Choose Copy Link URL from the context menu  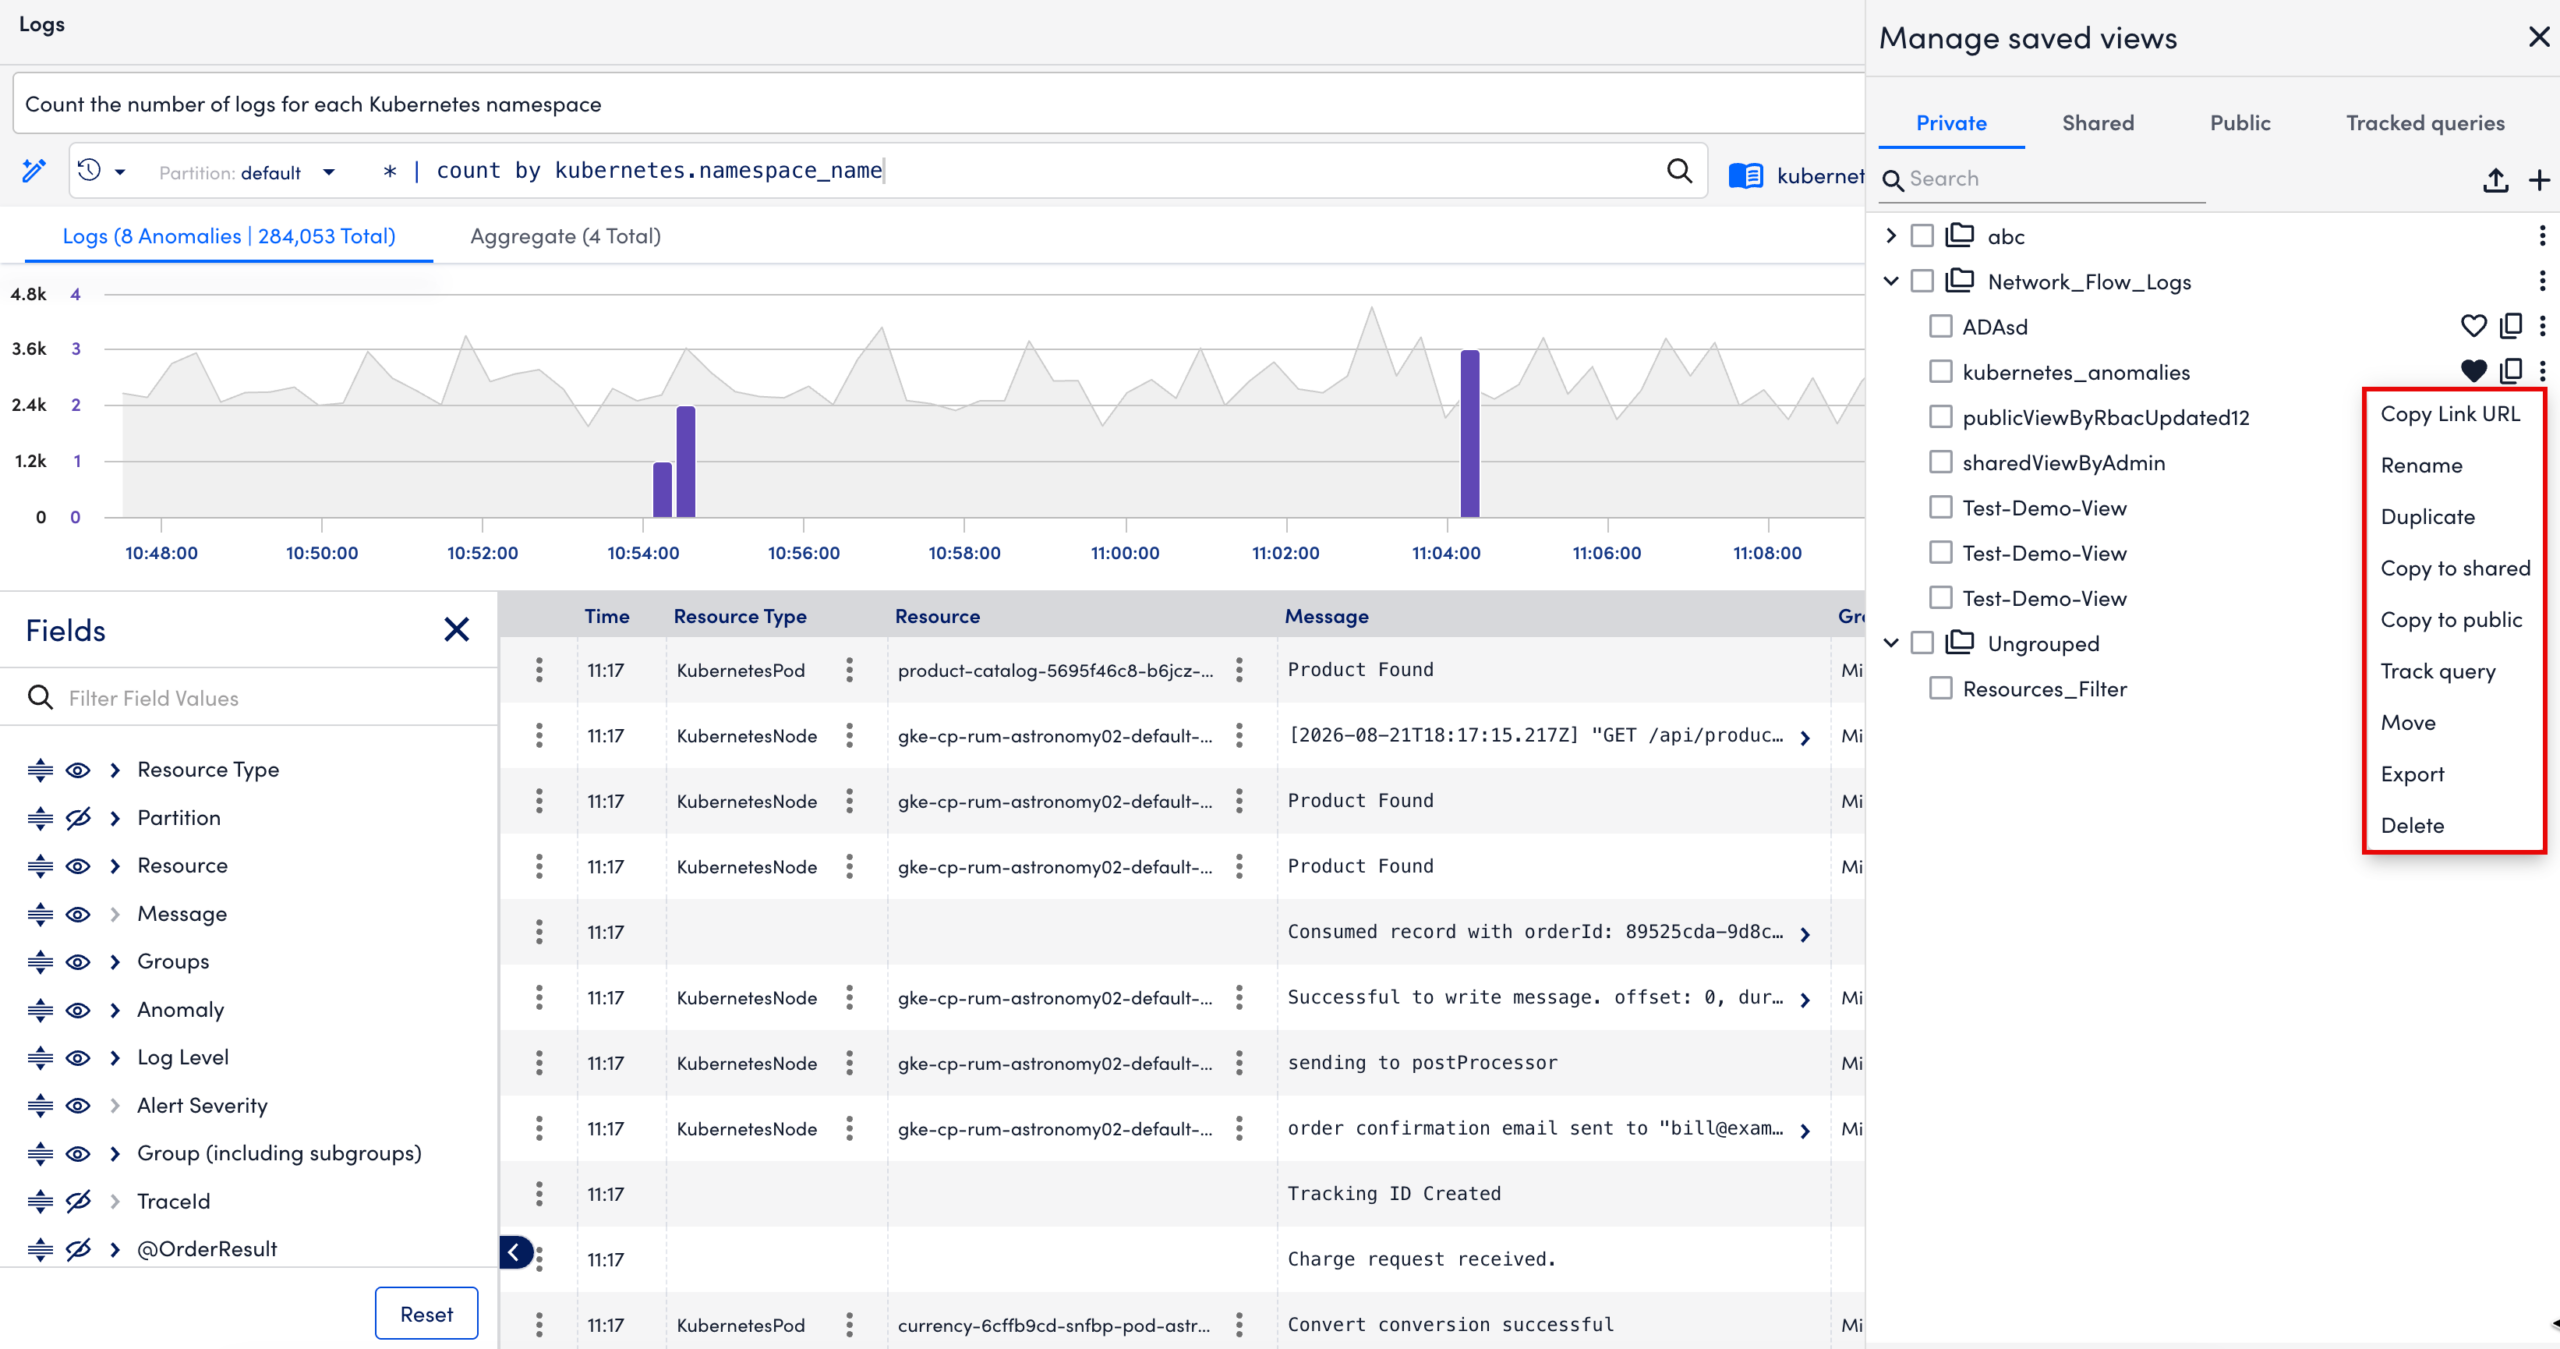pos(2451,414)
